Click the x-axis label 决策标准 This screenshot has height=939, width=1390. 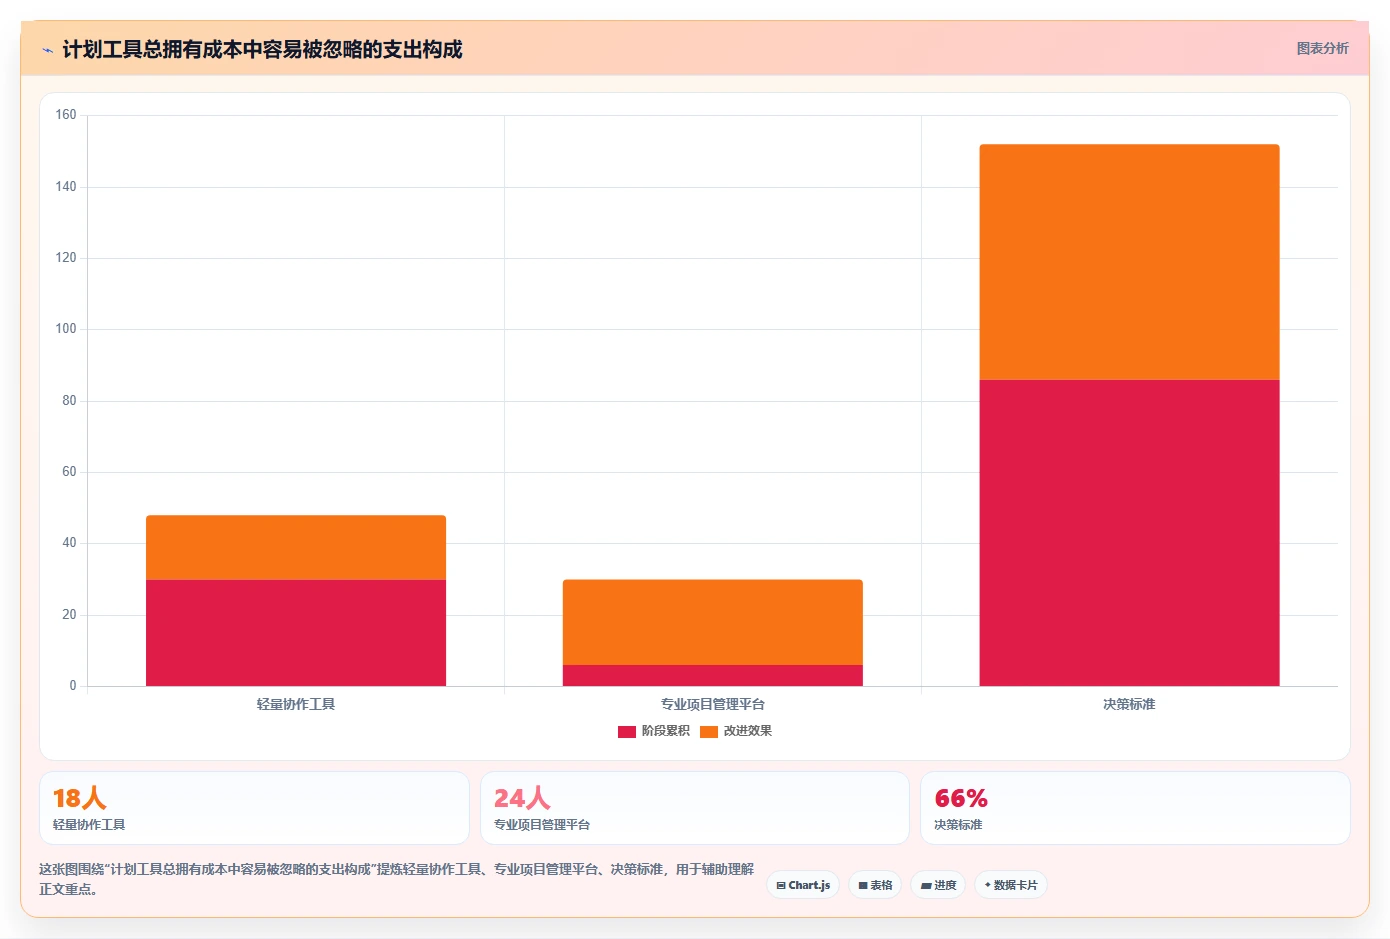point(1129,704)
